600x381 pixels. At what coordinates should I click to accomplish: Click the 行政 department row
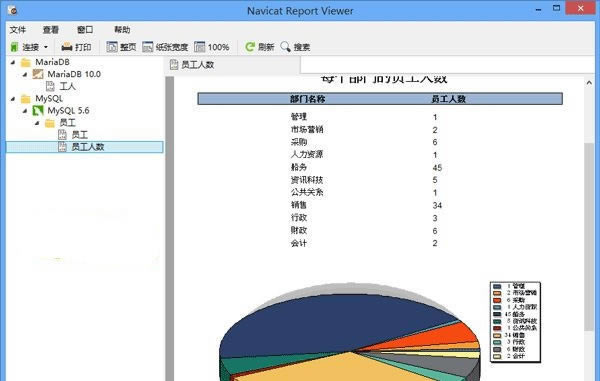tap(299, 218)
